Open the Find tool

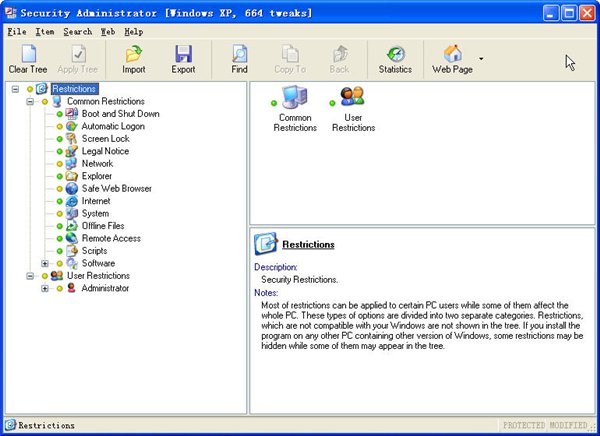(x=239, y=59)
